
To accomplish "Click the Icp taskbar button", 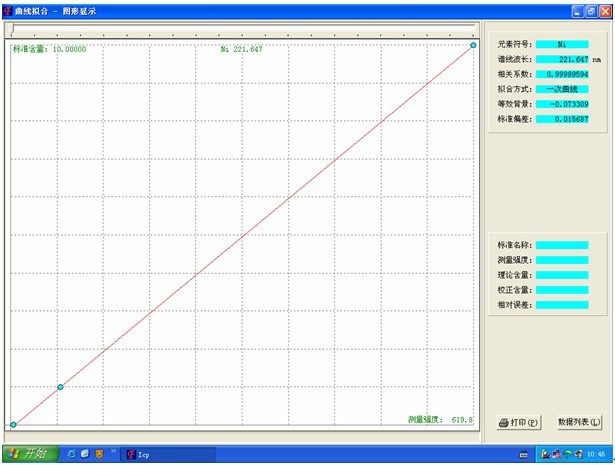I will click(x=140, y=454).
